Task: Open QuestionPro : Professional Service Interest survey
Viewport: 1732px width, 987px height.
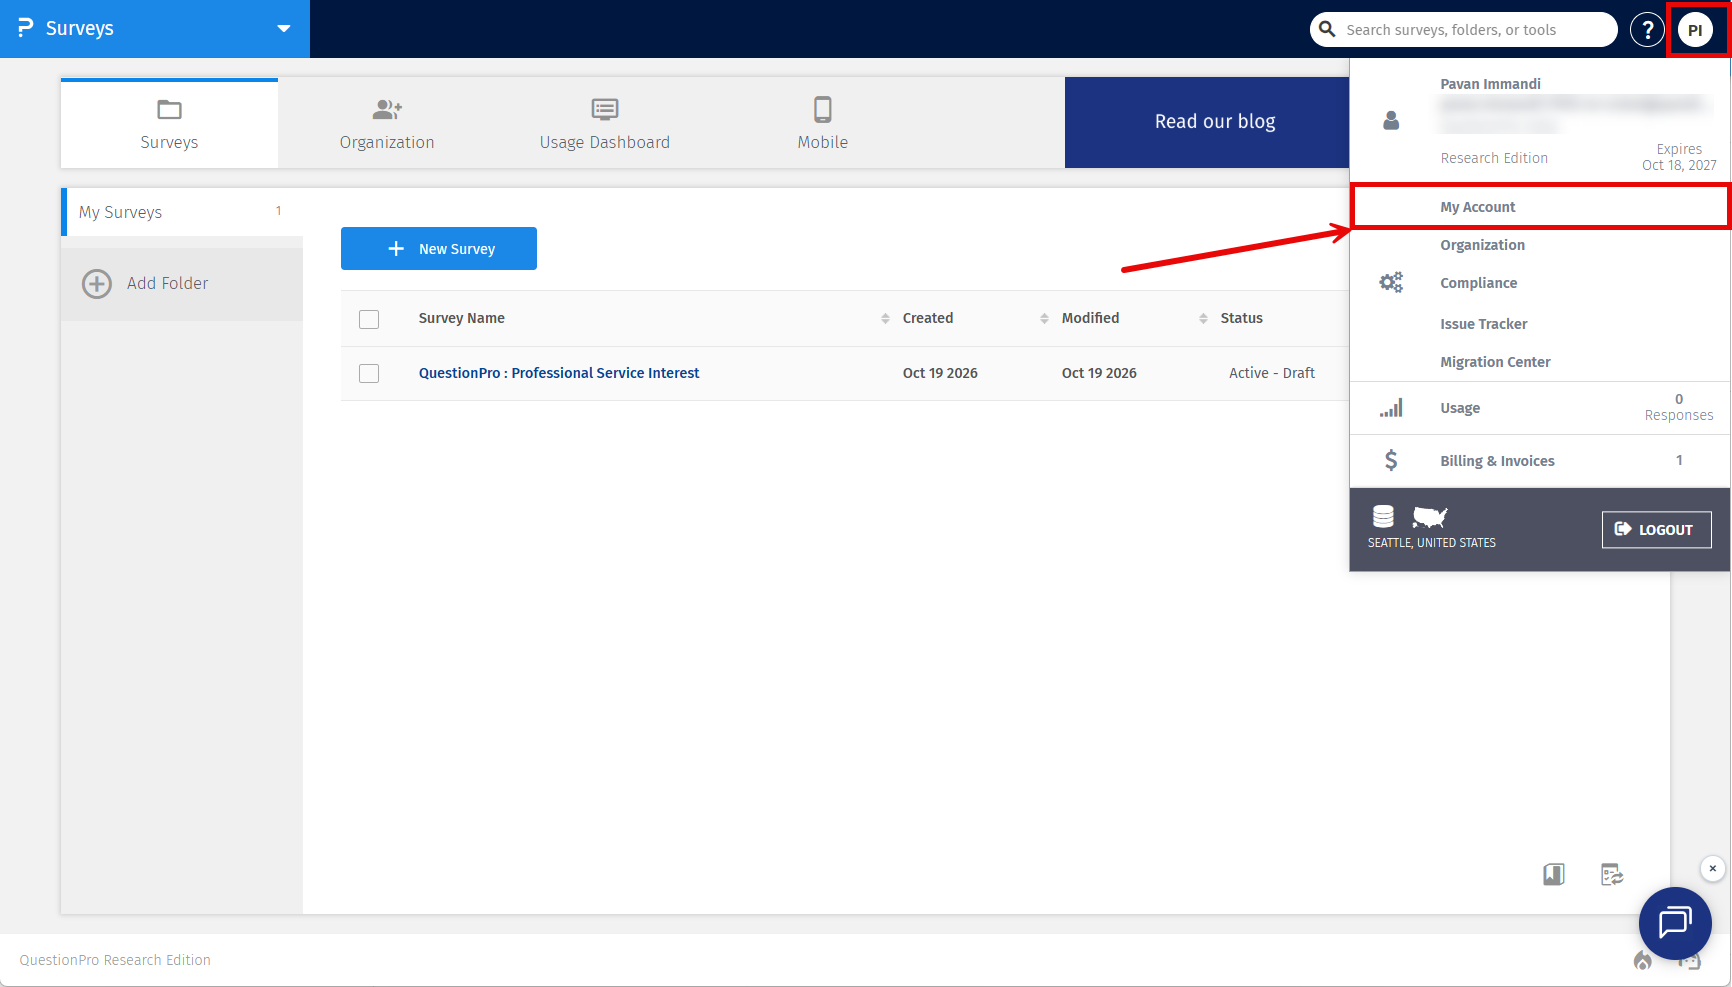Action: tap(559, 373)
